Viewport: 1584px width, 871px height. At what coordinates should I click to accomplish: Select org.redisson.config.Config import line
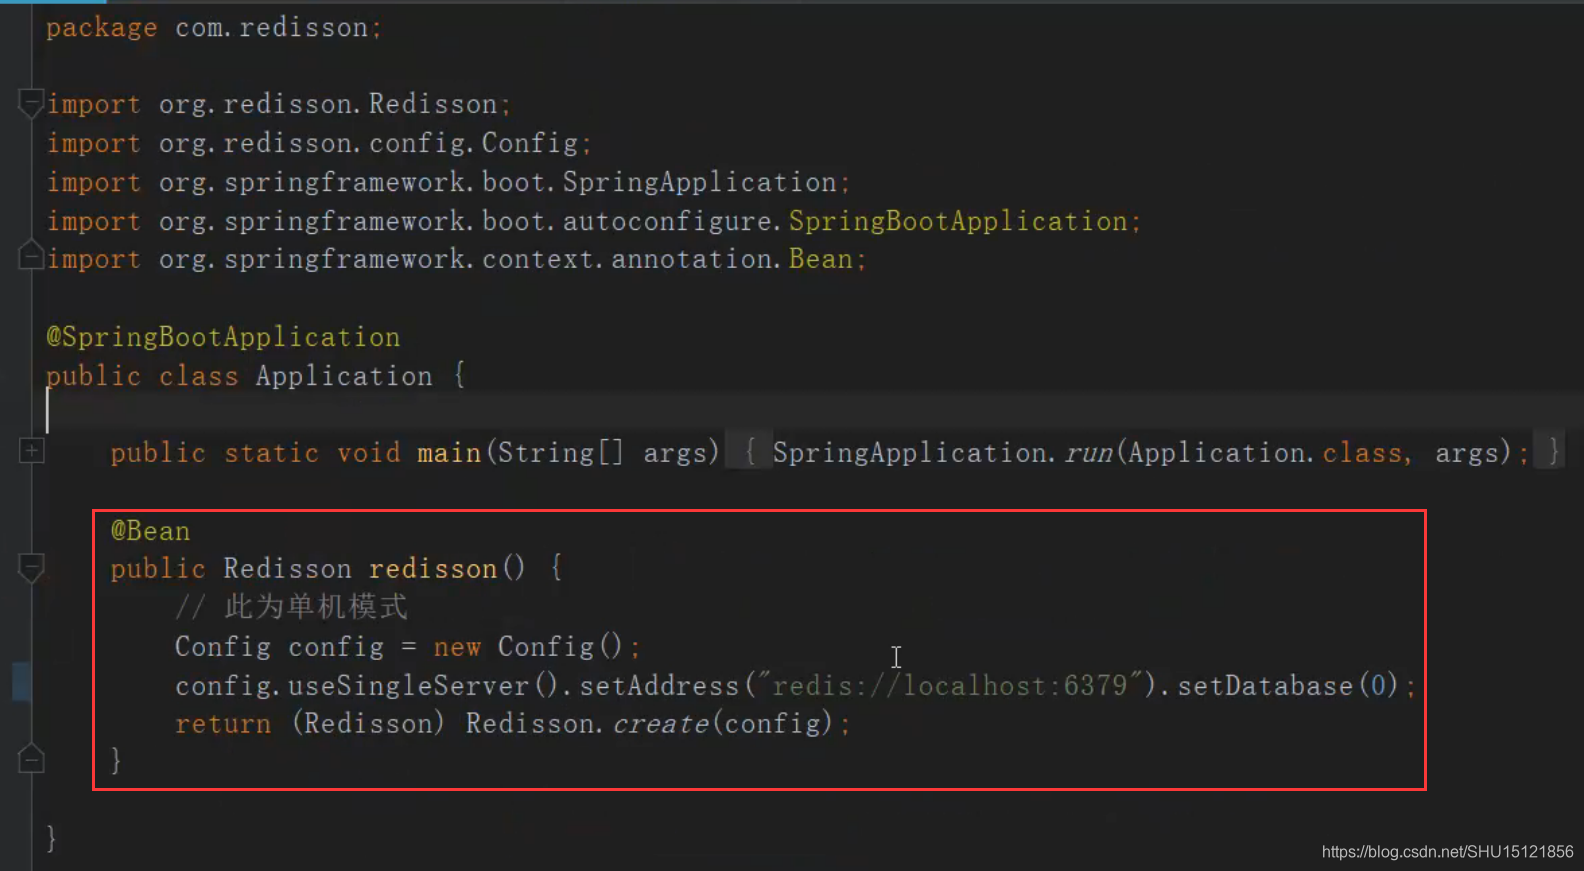pyautogui.click(x=319, y=143)
